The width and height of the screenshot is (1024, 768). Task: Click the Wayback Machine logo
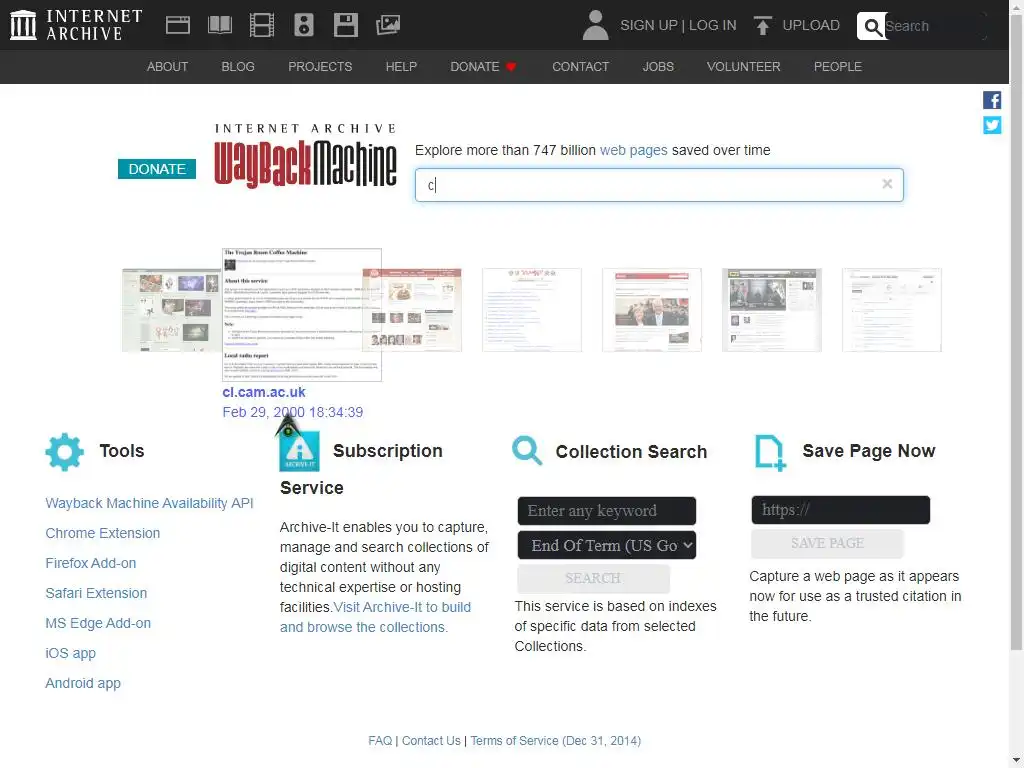coord(306,155)
